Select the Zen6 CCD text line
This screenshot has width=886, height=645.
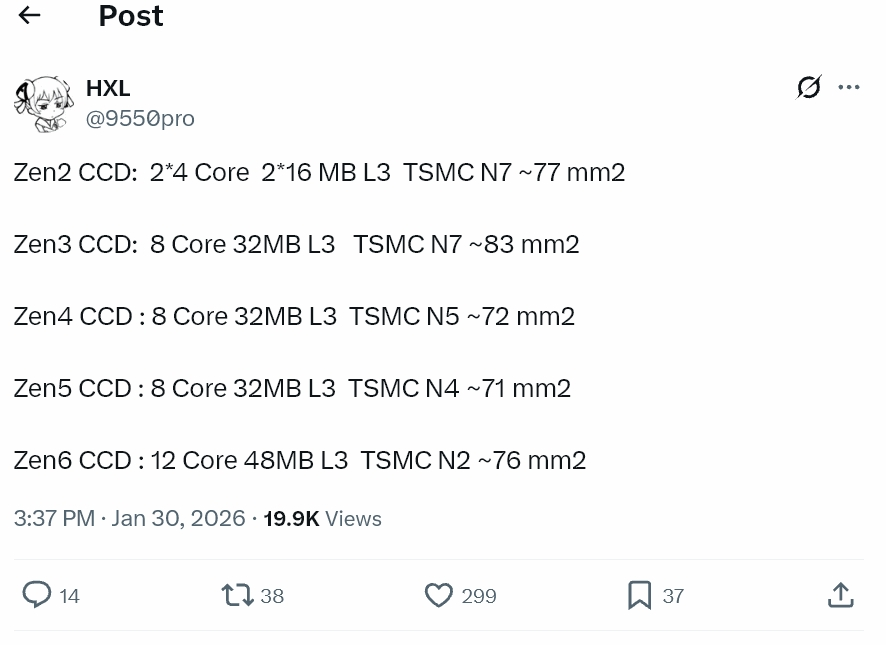coord(300,460)
